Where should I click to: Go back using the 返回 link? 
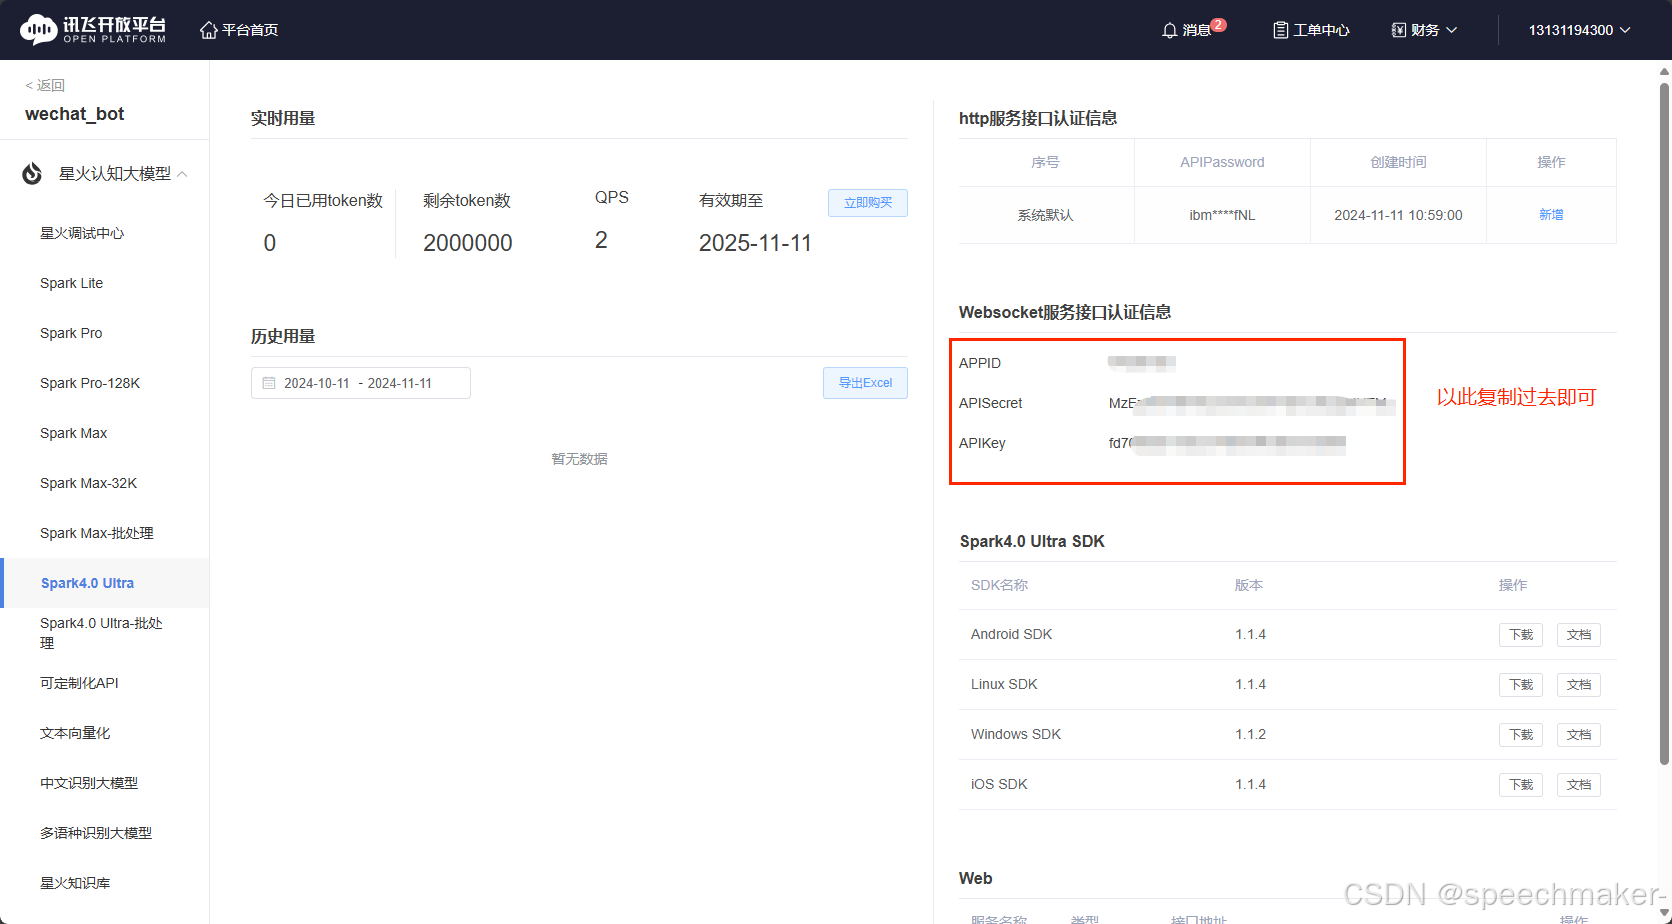point(45,85)
